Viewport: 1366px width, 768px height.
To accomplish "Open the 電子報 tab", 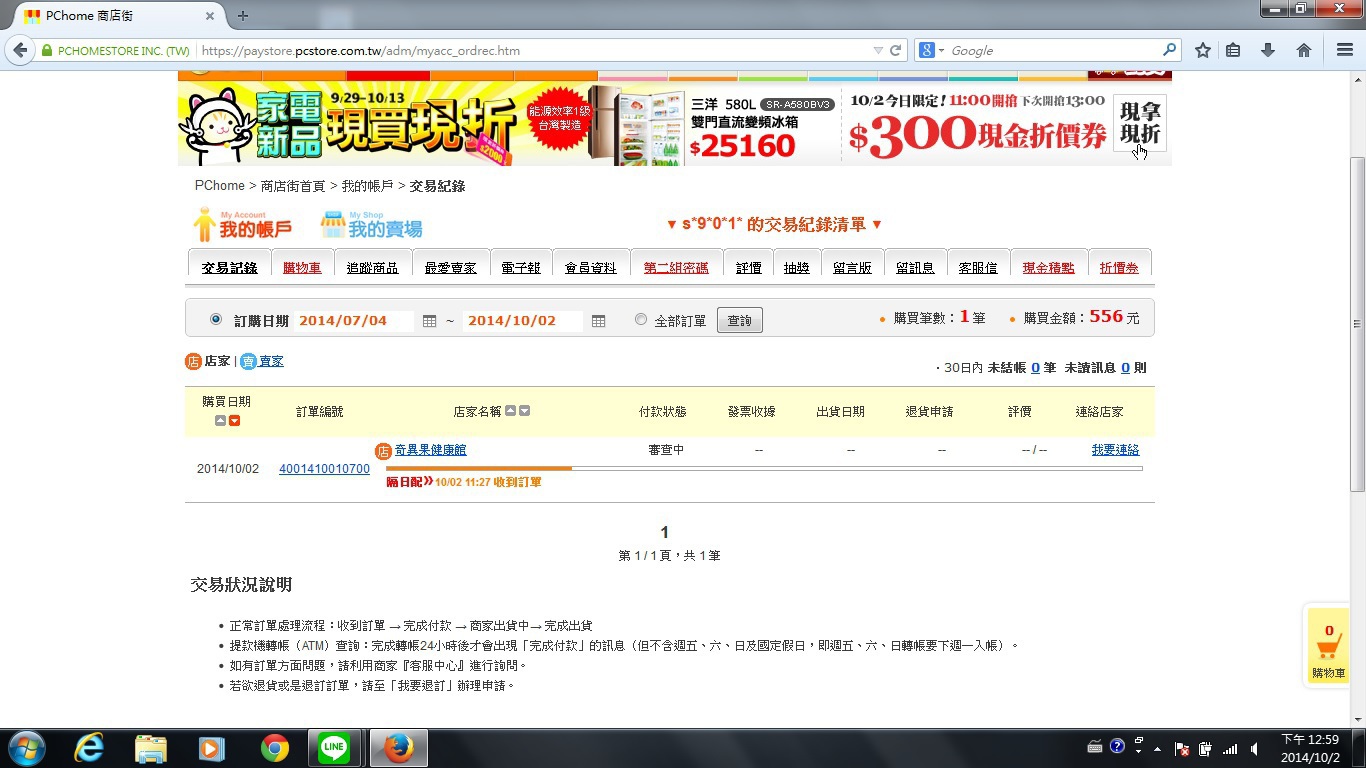I will point(520,267).
